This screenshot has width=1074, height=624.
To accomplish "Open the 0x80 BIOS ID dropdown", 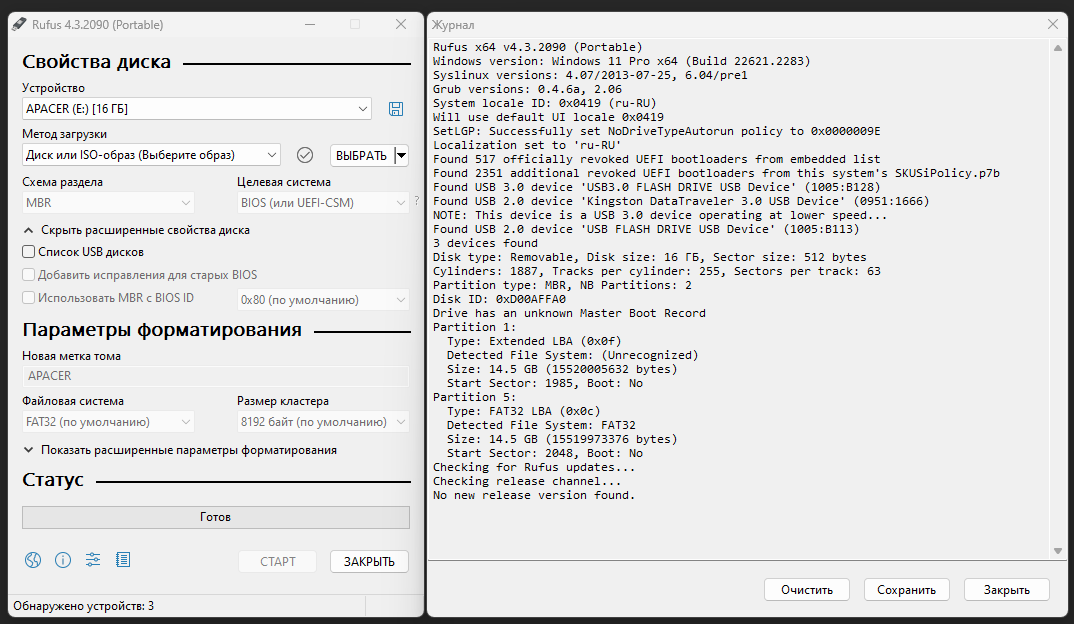I will point(323,300).
